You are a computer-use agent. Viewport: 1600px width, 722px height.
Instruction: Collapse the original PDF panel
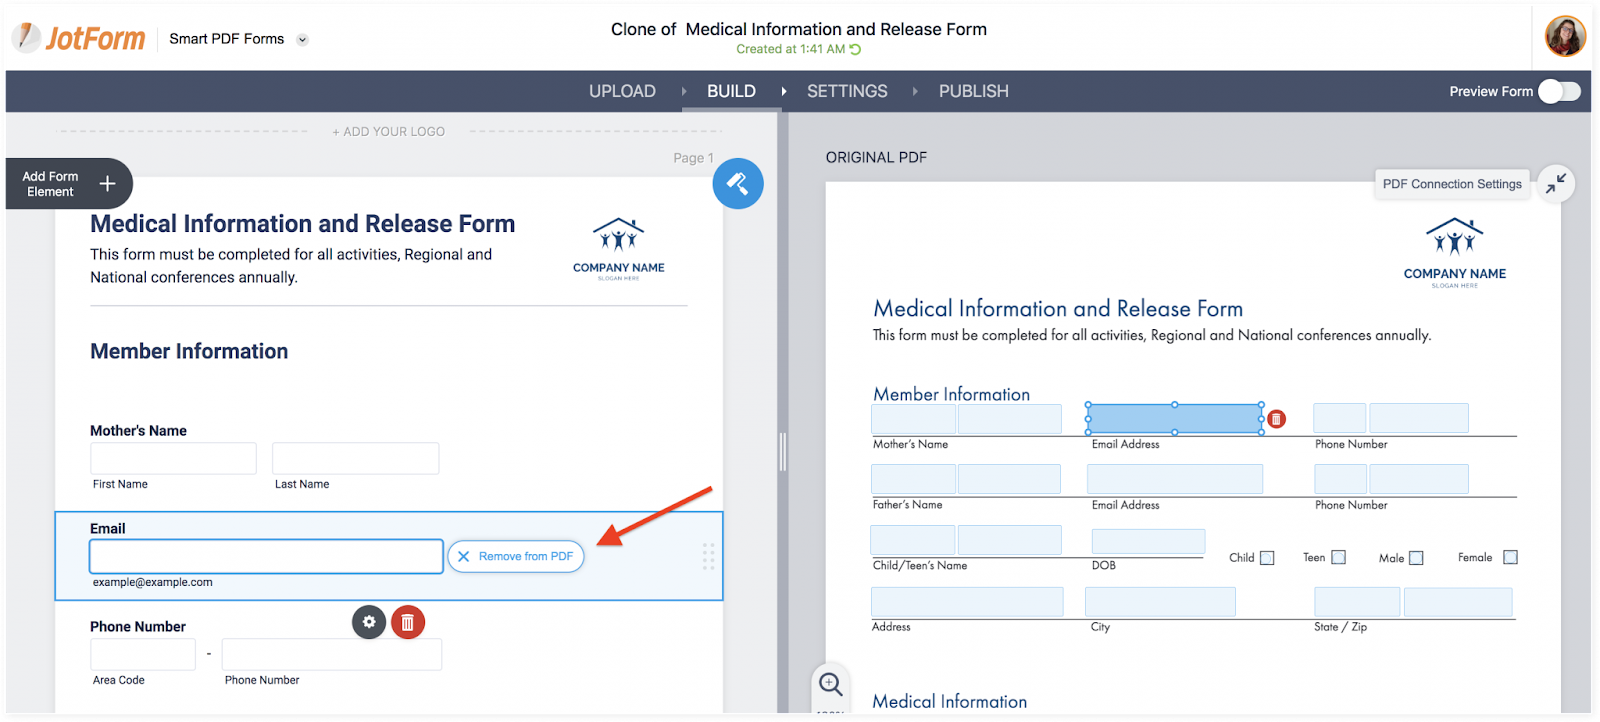1556,184
